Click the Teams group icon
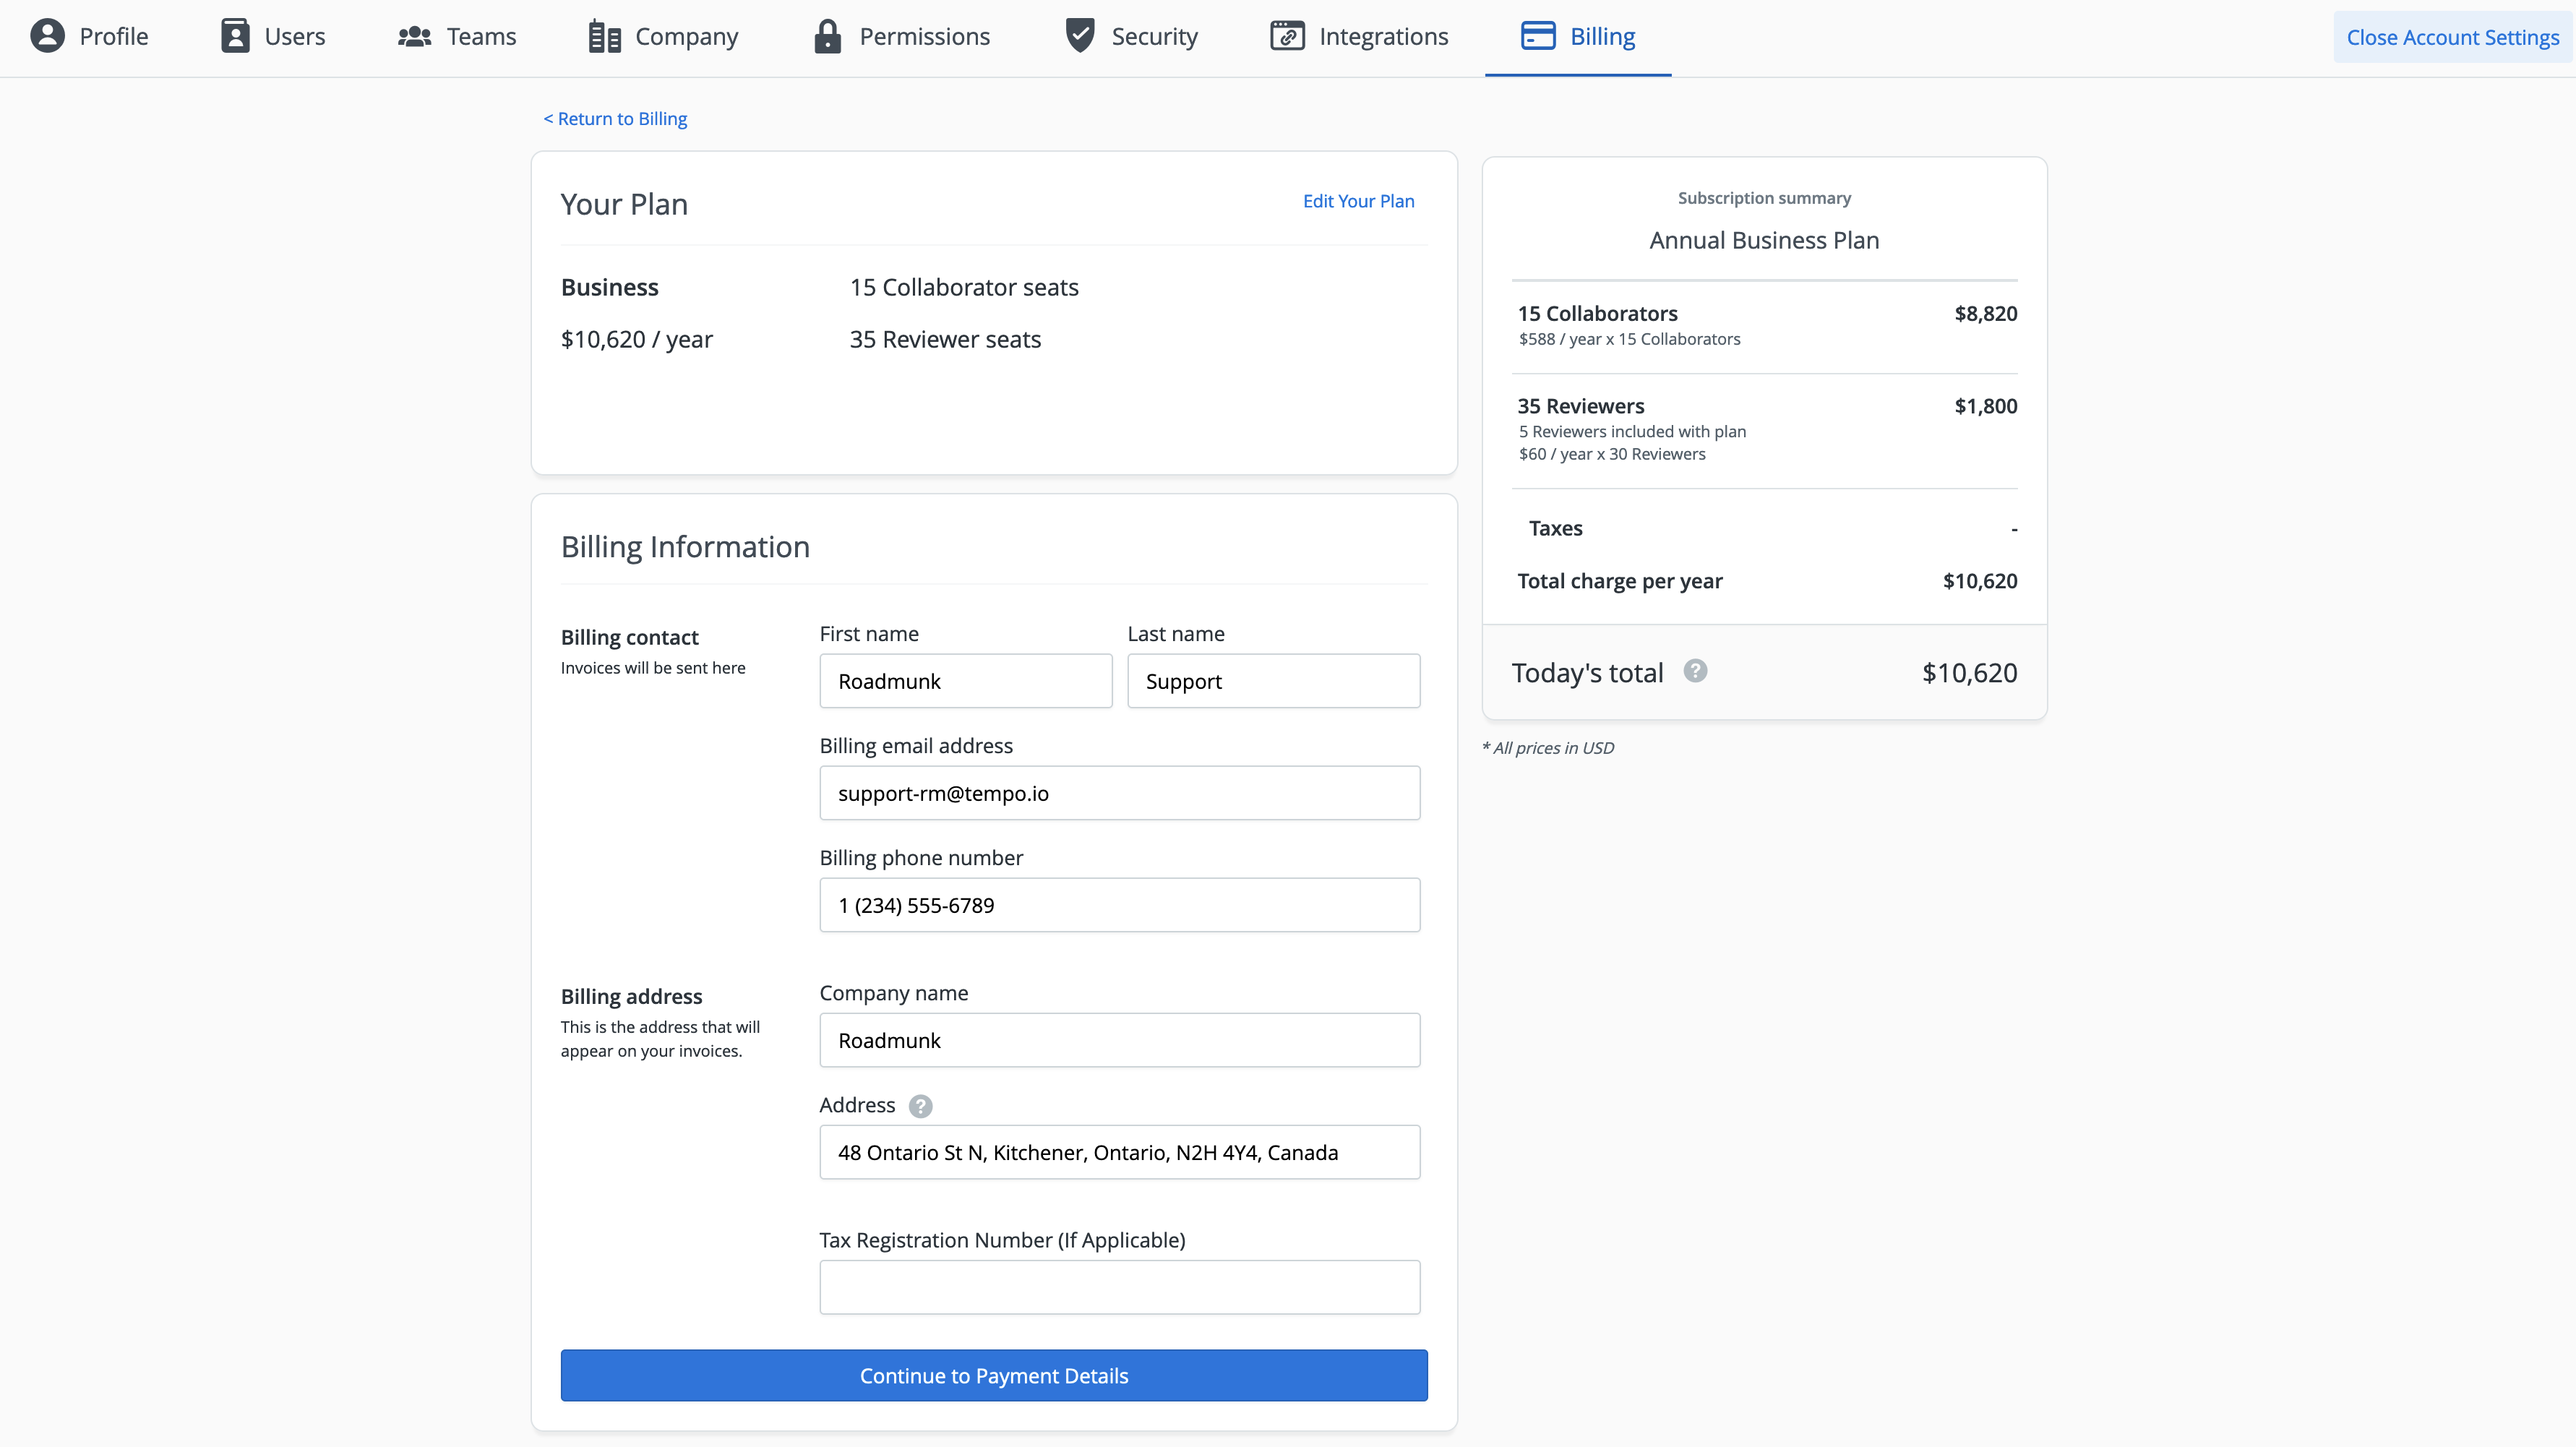Image resolution: width=2576 pixels, height=1447 pixels. [x=414, y=37]
